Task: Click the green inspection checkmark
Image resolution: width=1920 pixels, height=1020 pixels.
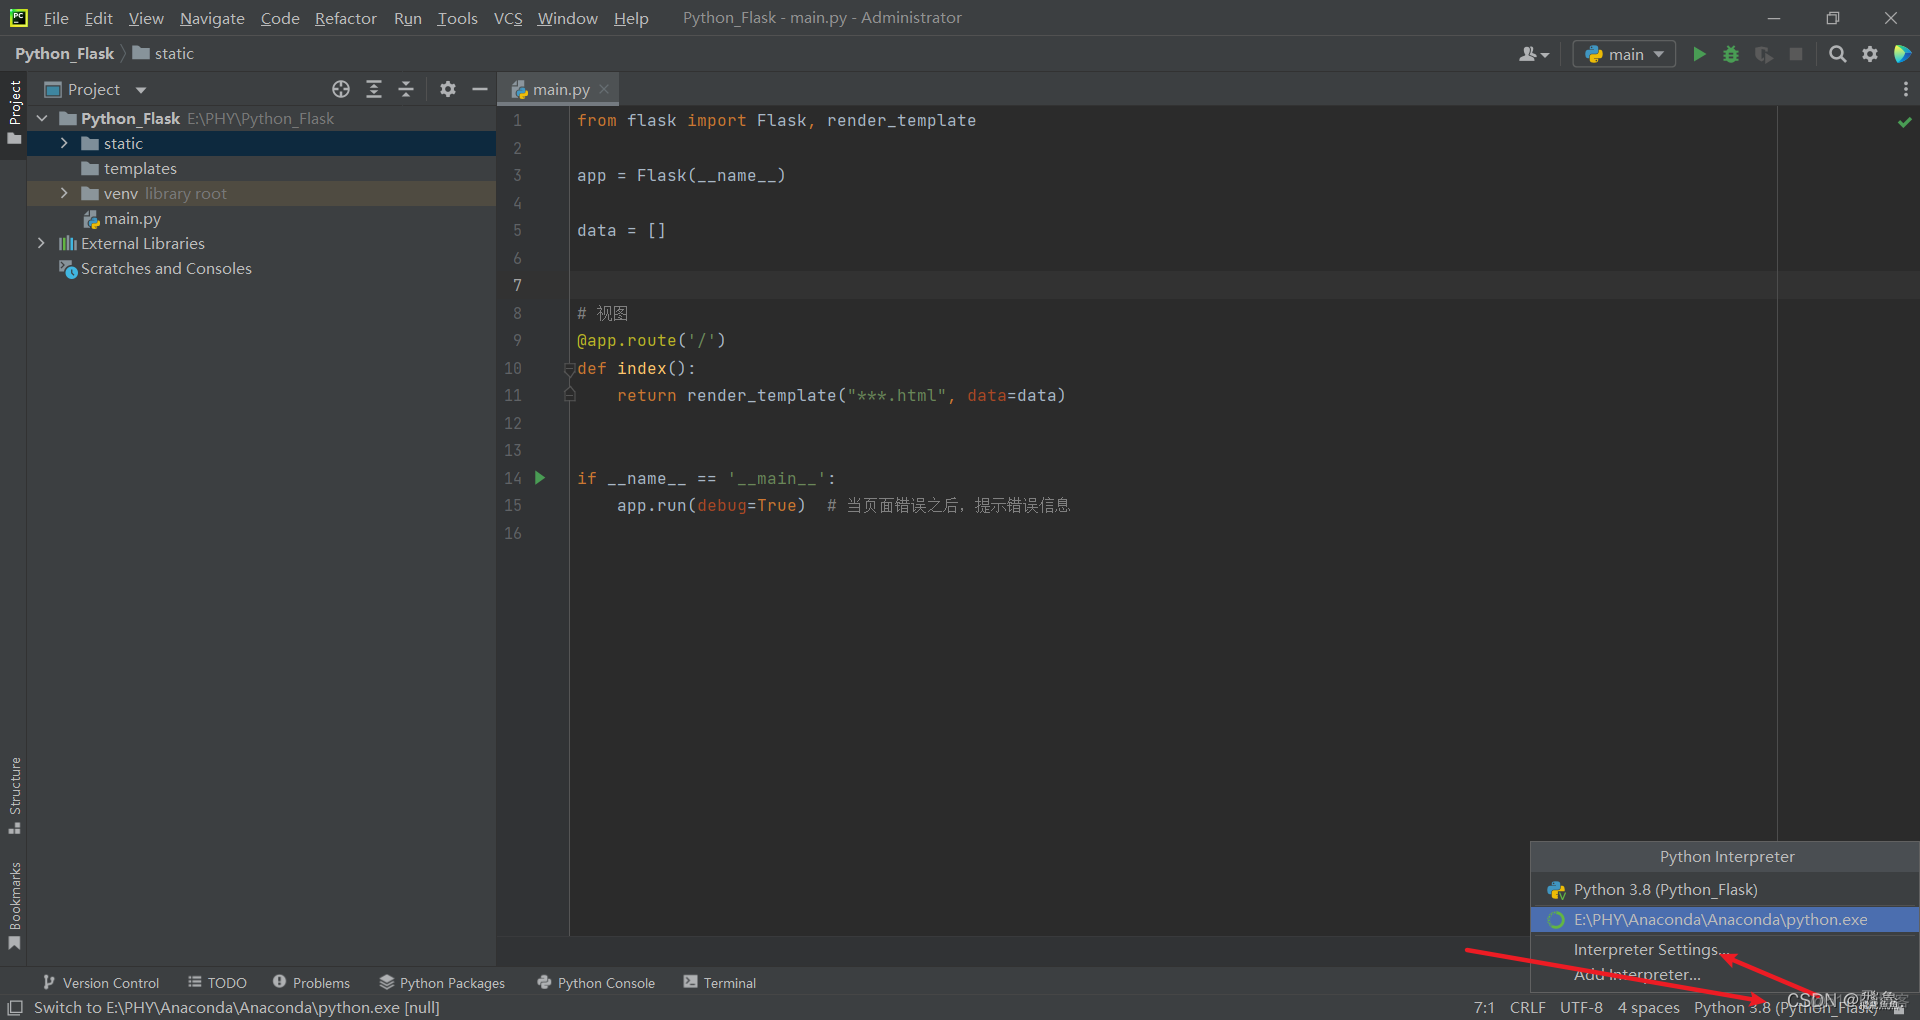Action: coord(1904,122)
